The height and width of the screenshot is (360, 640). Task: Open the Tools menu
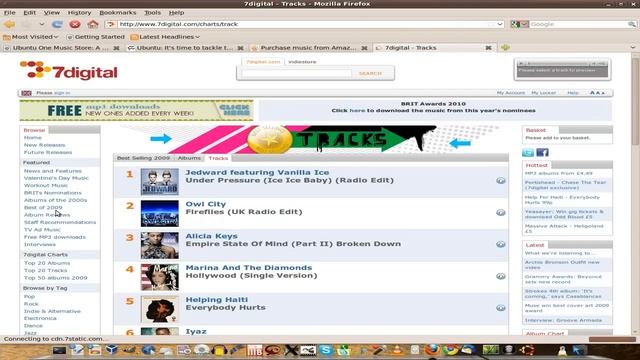click(x=152, y=13)
